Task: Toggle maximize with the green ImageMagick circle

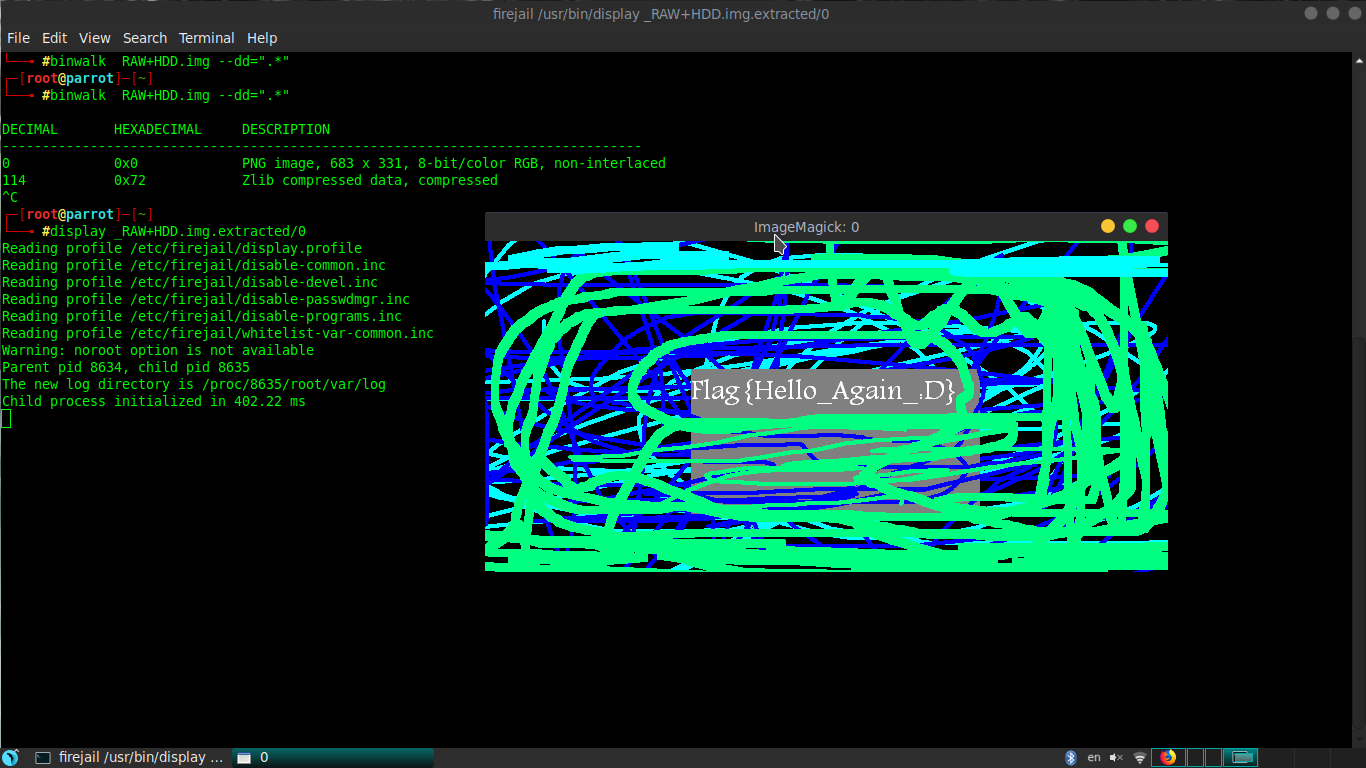Action: point(1129,226)
